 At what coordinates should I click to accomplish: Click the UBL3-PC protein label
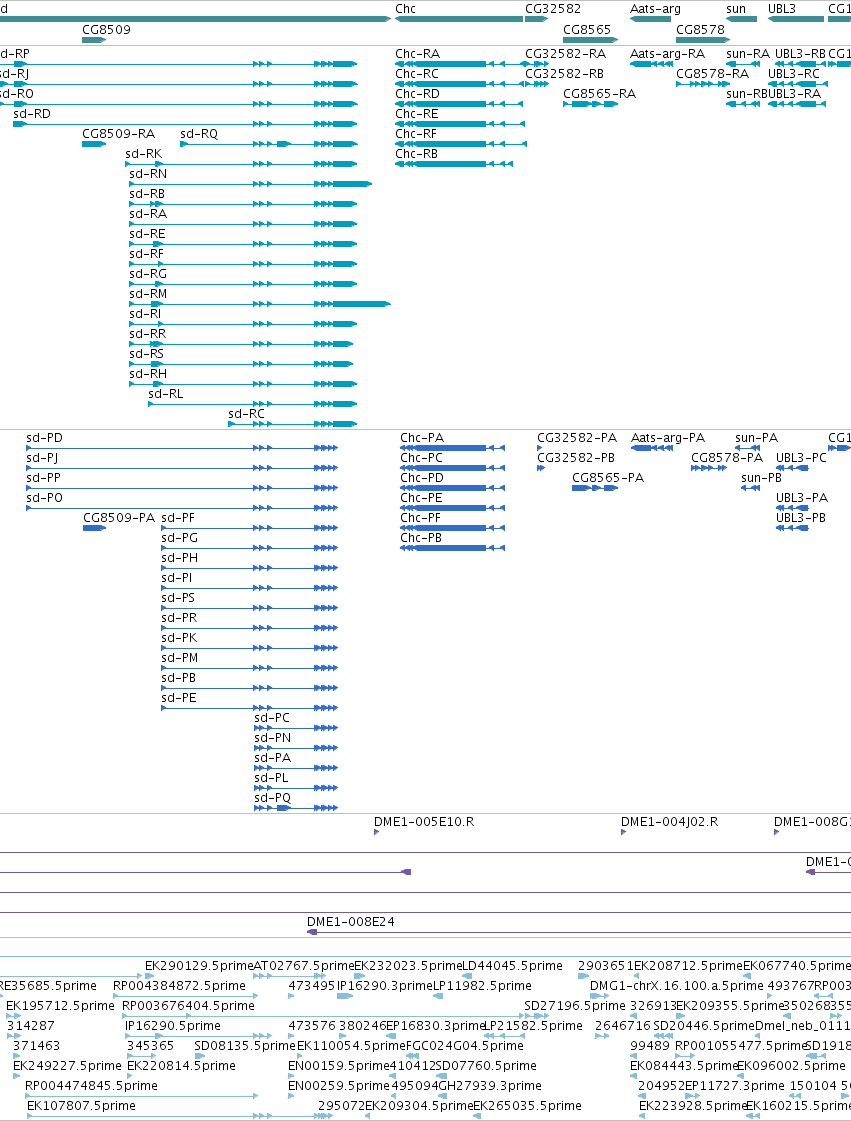coord(802,458)
